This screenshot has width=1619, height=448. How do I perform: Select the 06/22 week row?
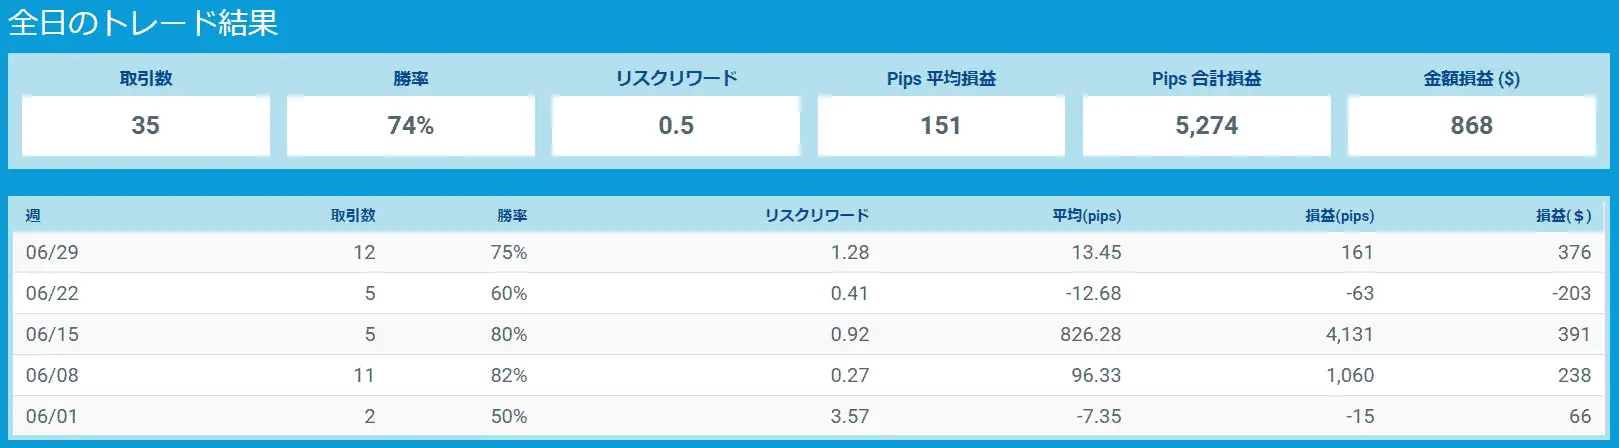[808, 293]
